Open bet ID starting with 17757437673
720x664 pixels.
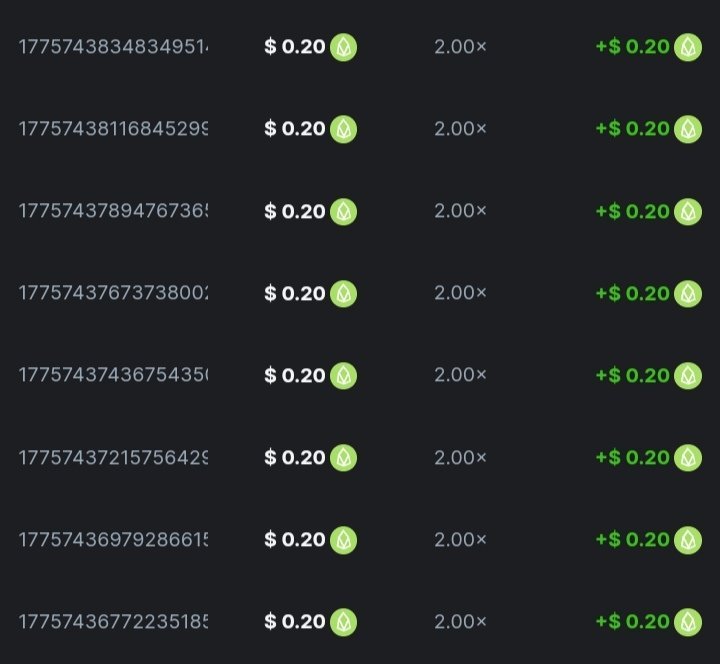coord(113,293)
